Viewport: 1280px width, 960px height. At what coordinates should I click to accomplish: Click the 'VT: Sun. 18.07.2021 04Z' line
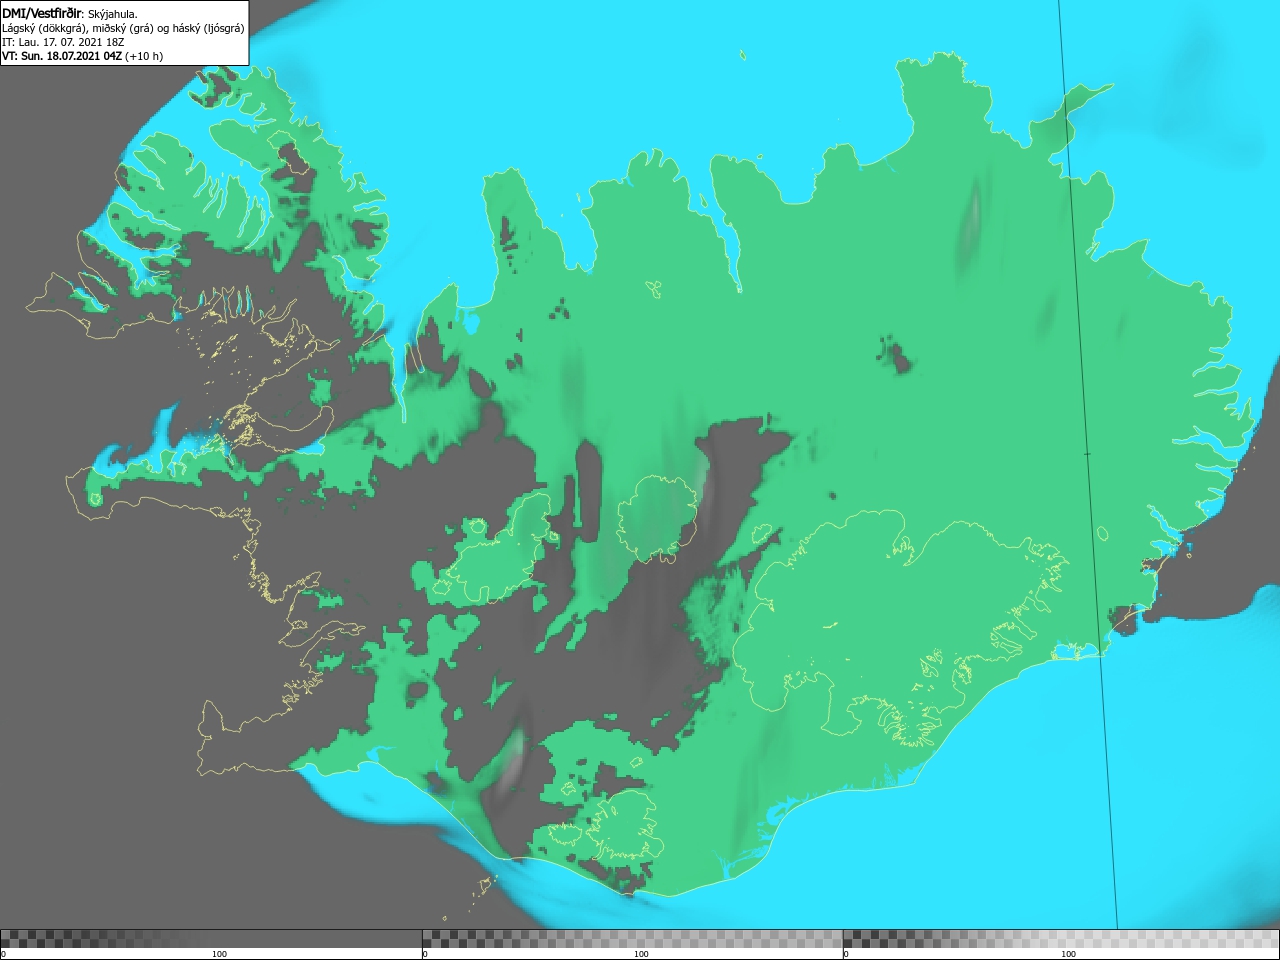pyautogui.click(x=82, y=56)
